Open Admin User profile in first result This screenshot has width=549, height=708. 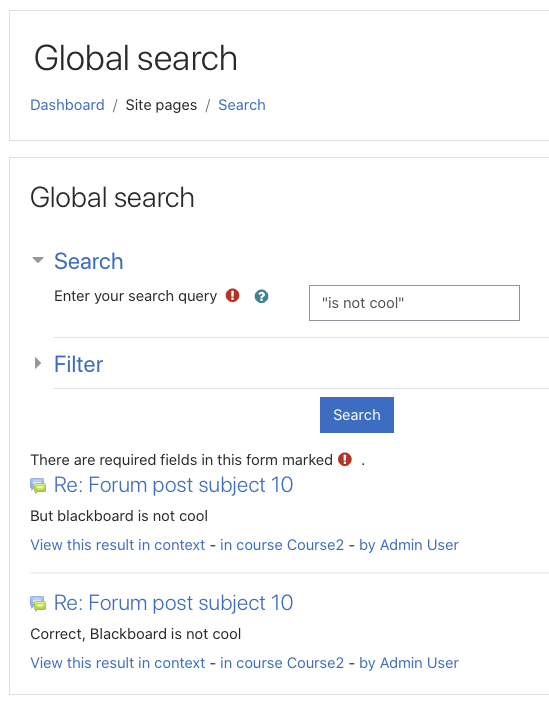pyautogui.click(x=409, y=545)
